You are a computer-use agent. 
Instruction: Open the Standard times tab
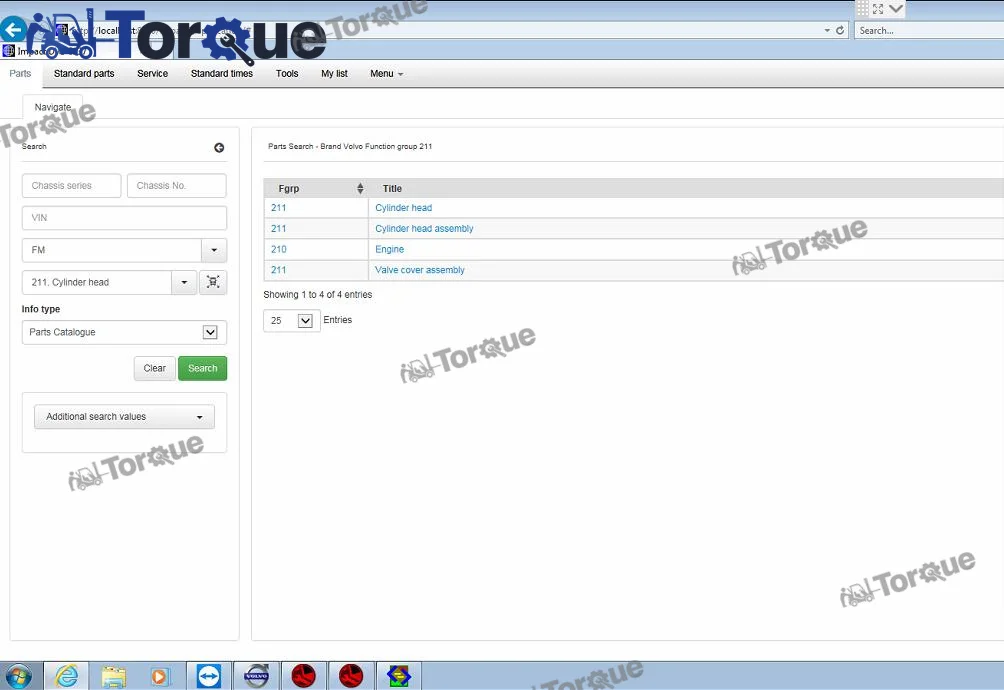click(x=222, y=74)
